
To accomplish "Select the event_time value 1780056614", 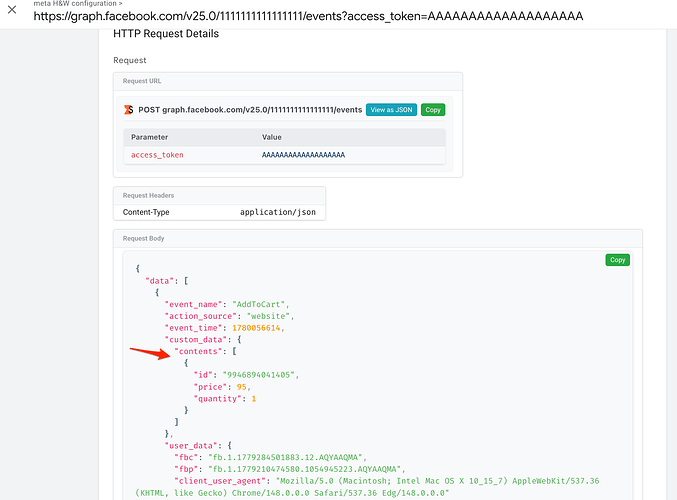I will tap(256, 328).
